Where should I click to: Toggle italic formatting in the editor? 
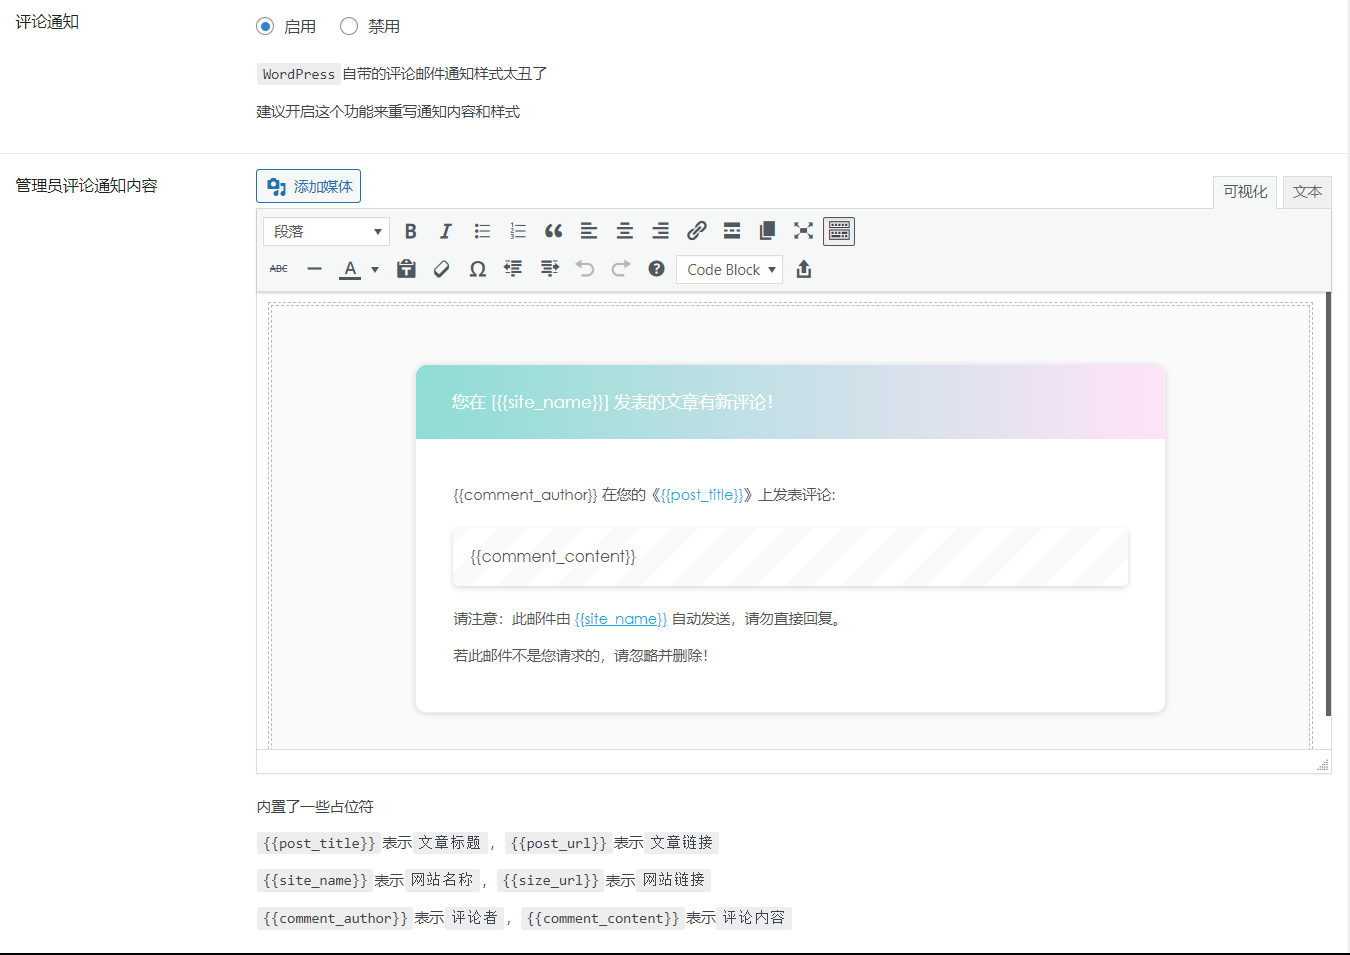pos(446,231)
